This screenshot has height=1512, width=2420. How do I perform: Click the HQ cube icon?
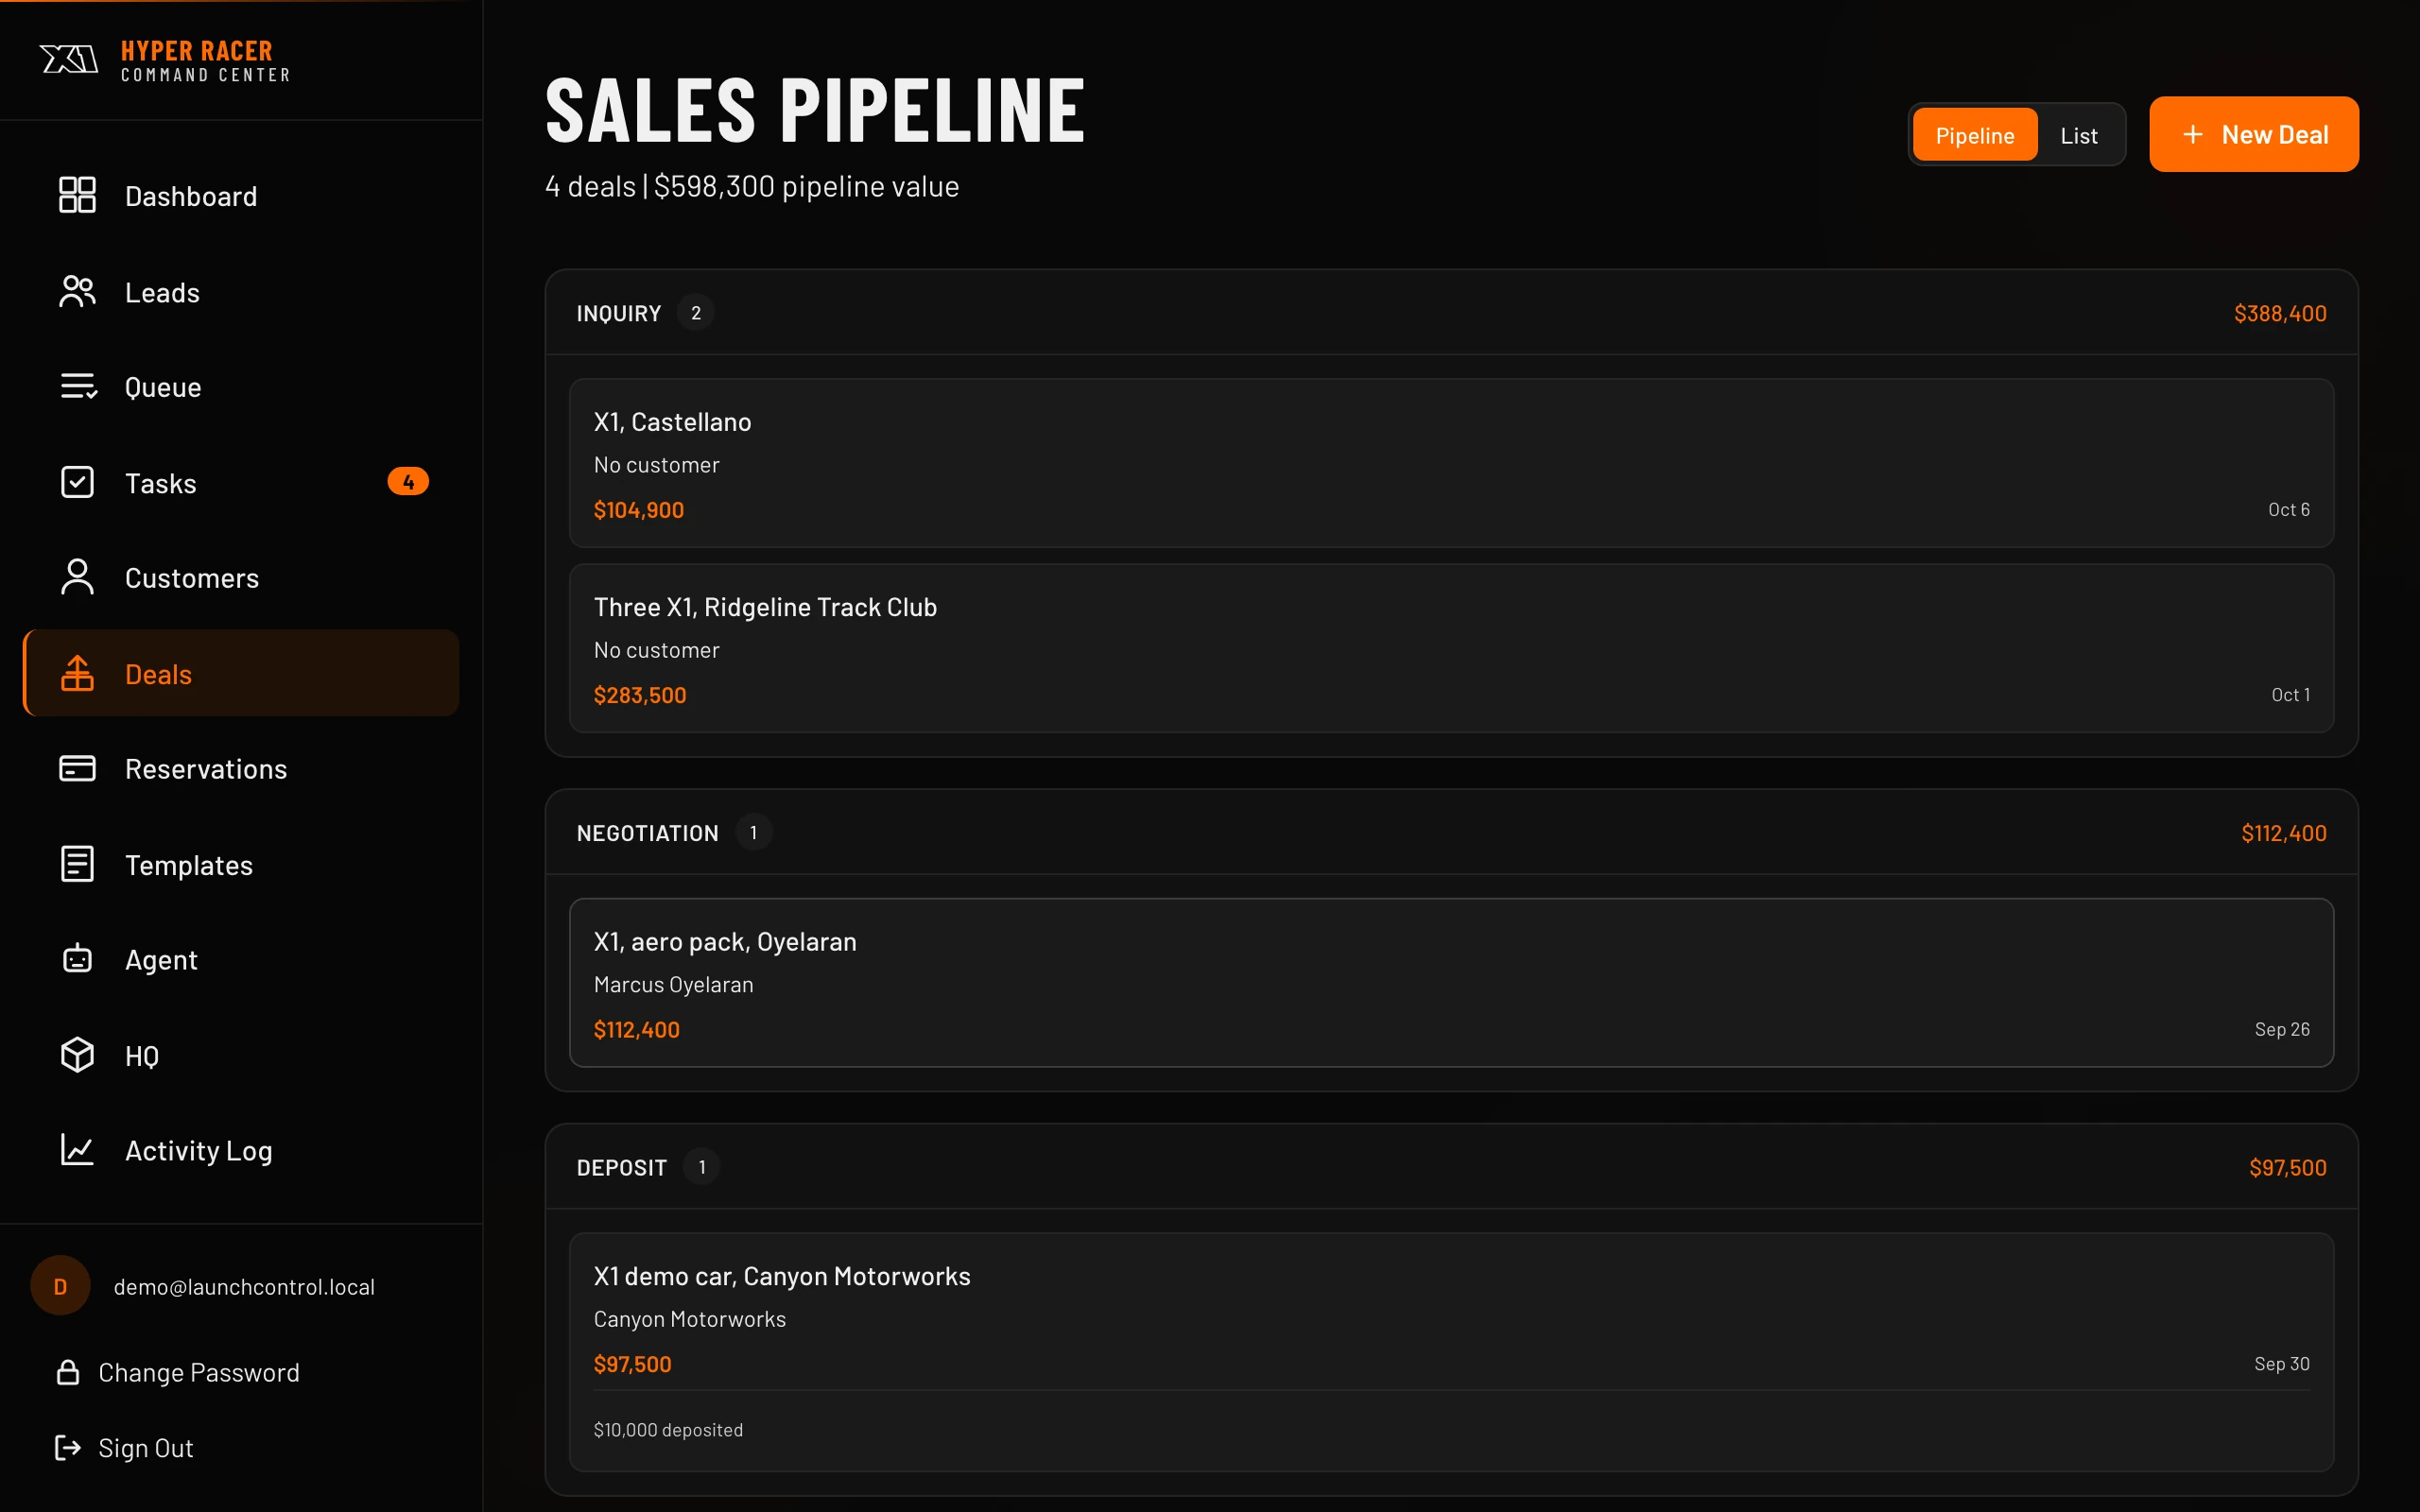pyautogui.click(x=77, y=1055)
